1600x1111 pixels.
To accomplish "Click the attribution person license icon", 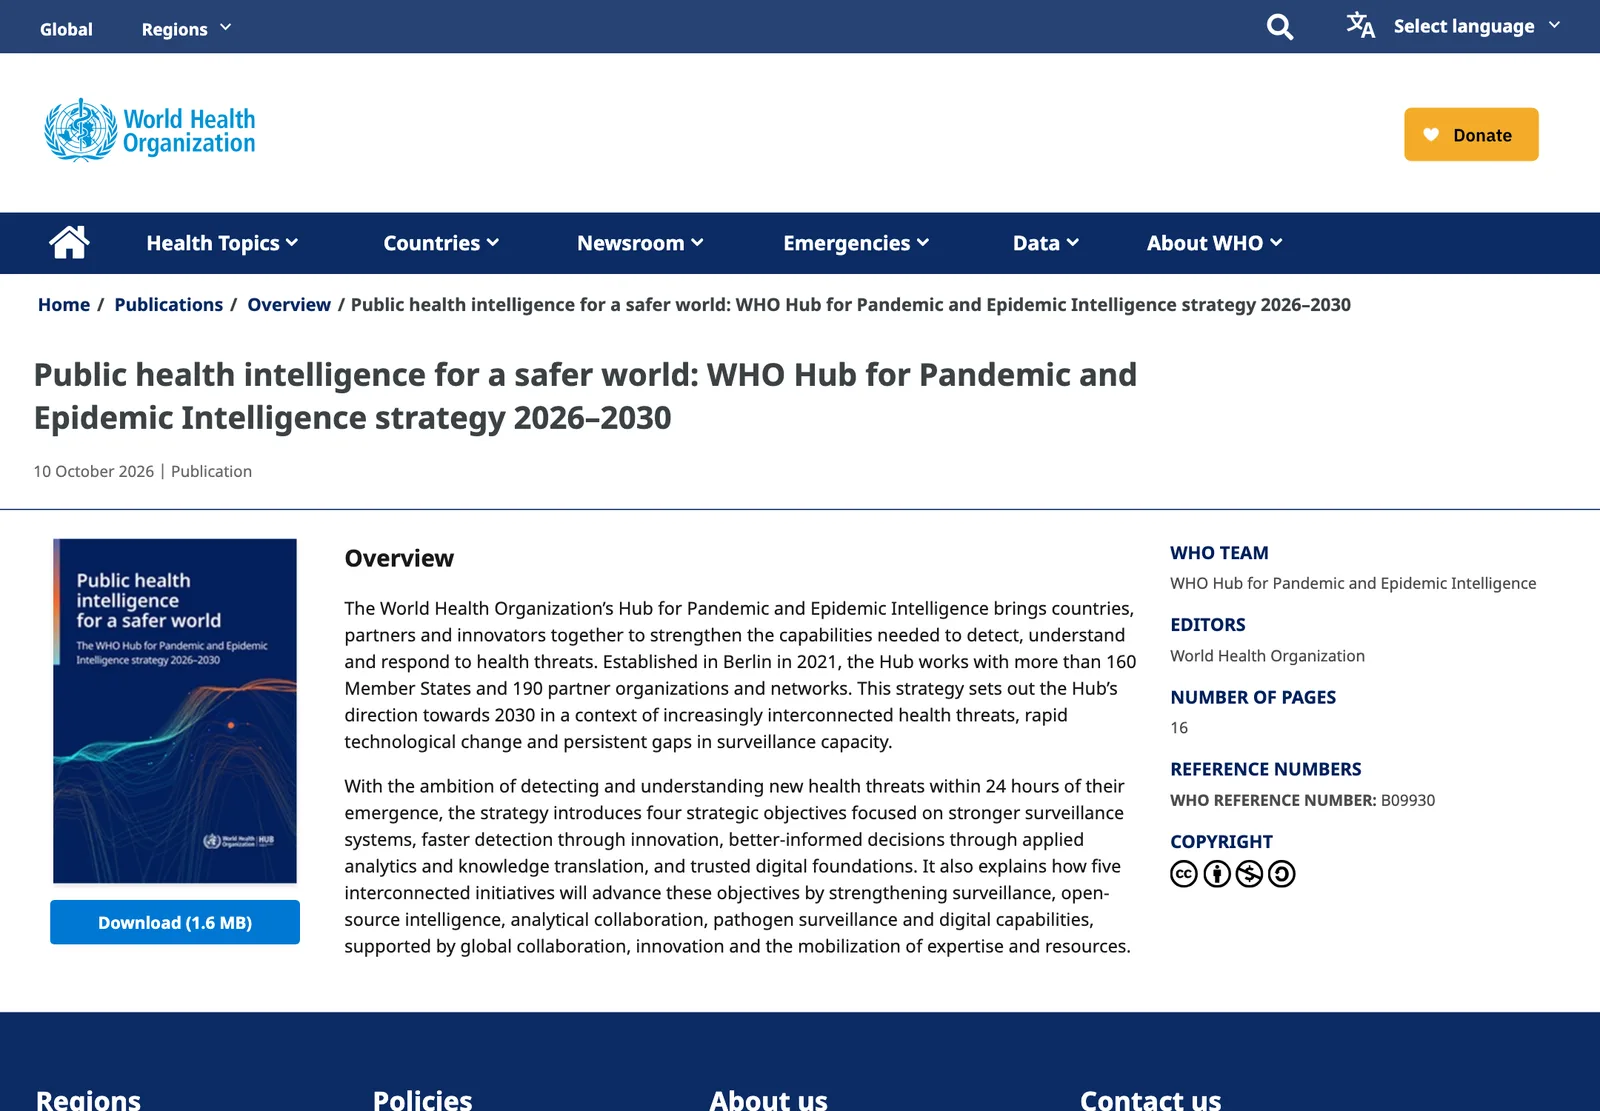I will pos(1217,874).
